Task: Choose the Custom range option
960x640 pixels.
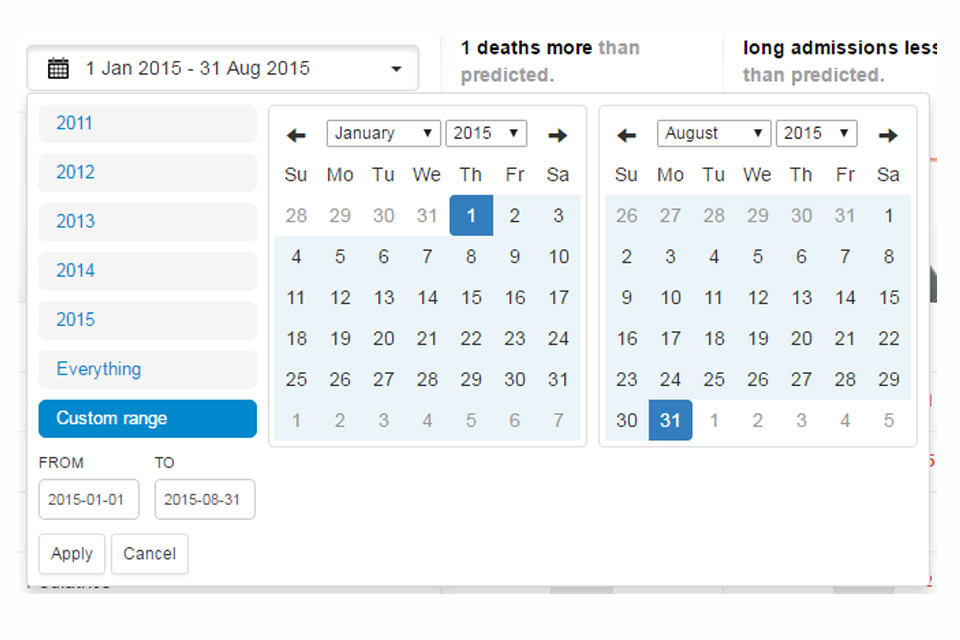Action: [x=148, y=419]
